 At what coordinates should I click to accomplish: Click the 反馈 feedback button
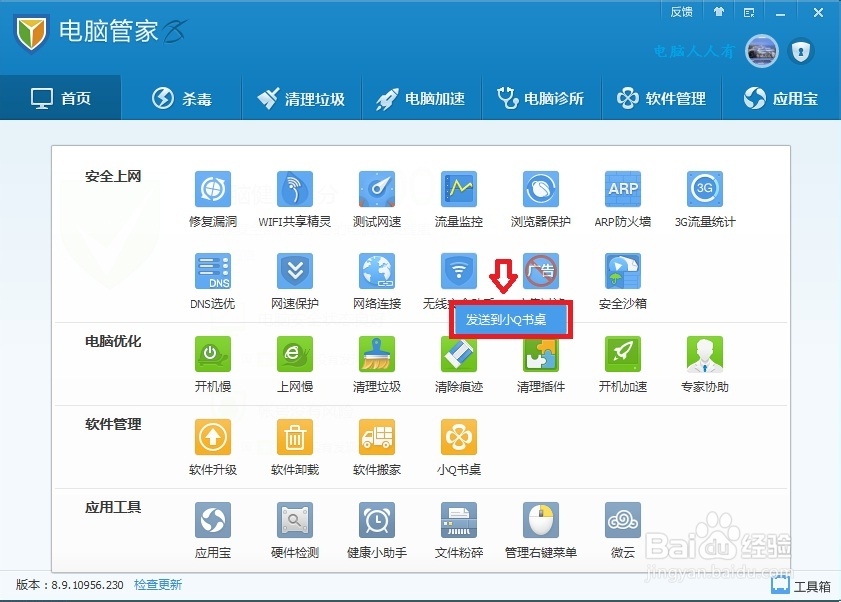[x=681, y=12]
